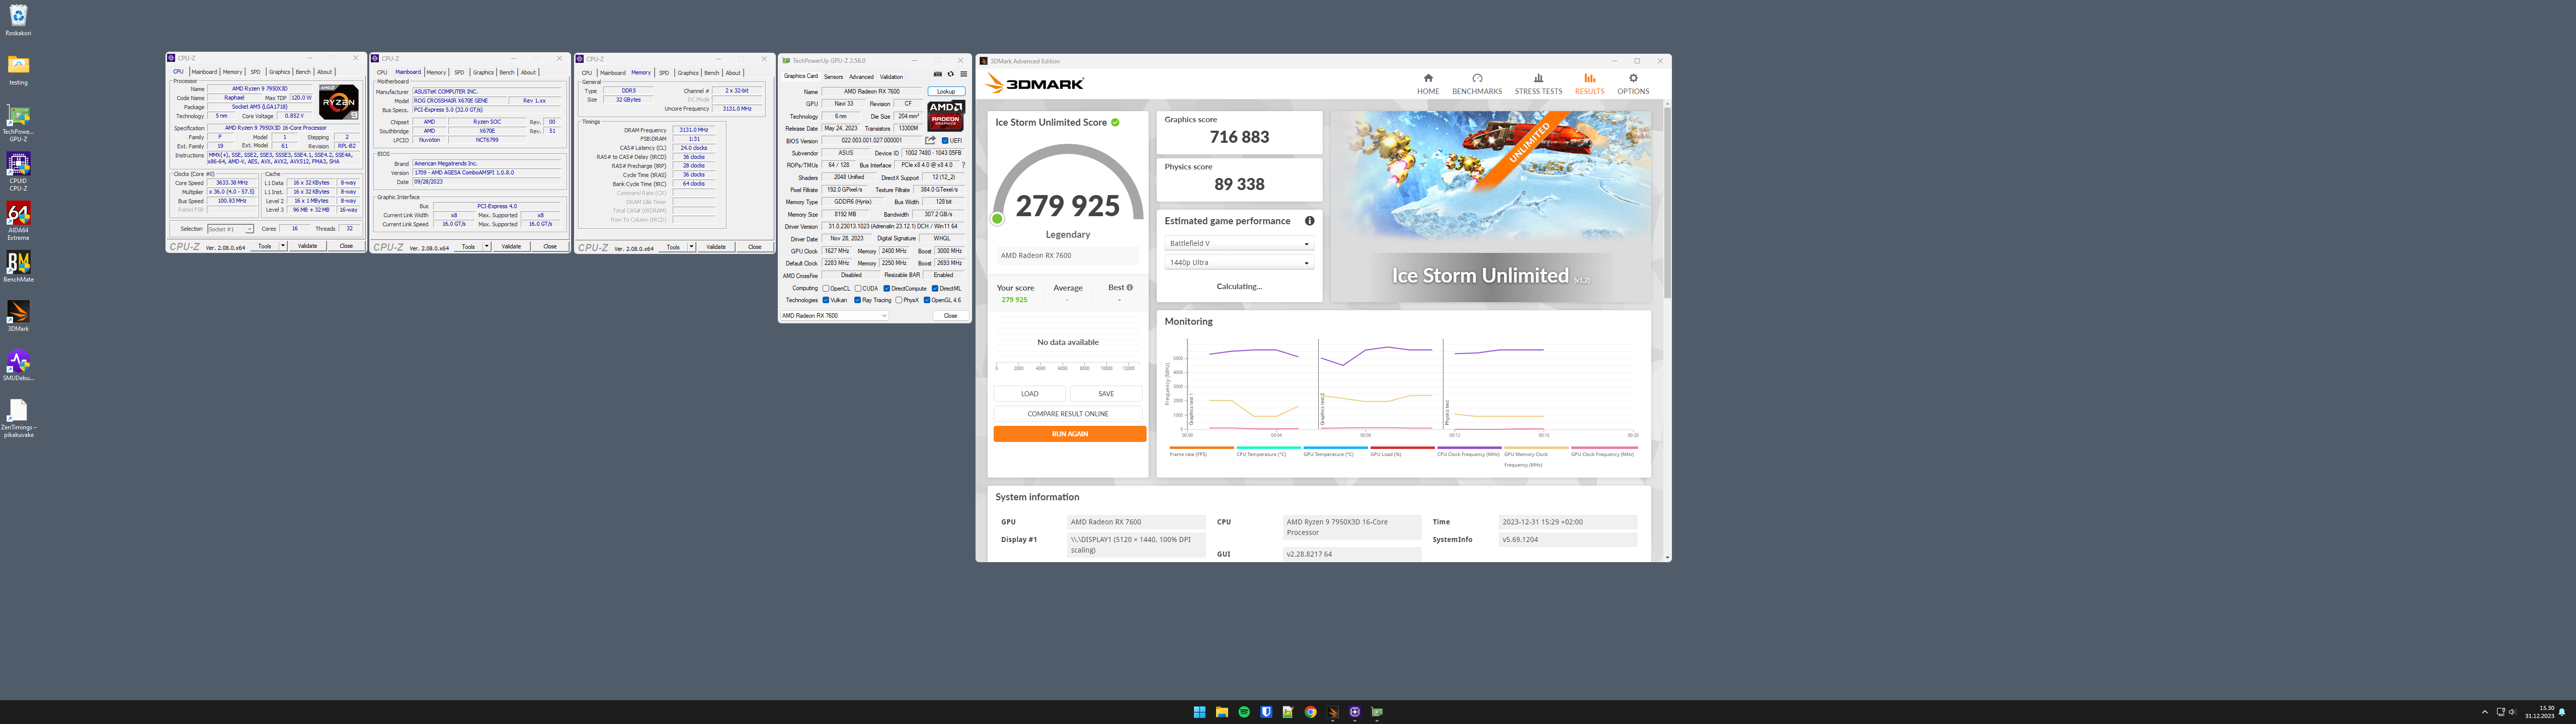Image resolution: width=2576 pixels, height=724 pixels.
Task: Open File Explorer from the taskbar
Action: click(x=1222, y=712)
